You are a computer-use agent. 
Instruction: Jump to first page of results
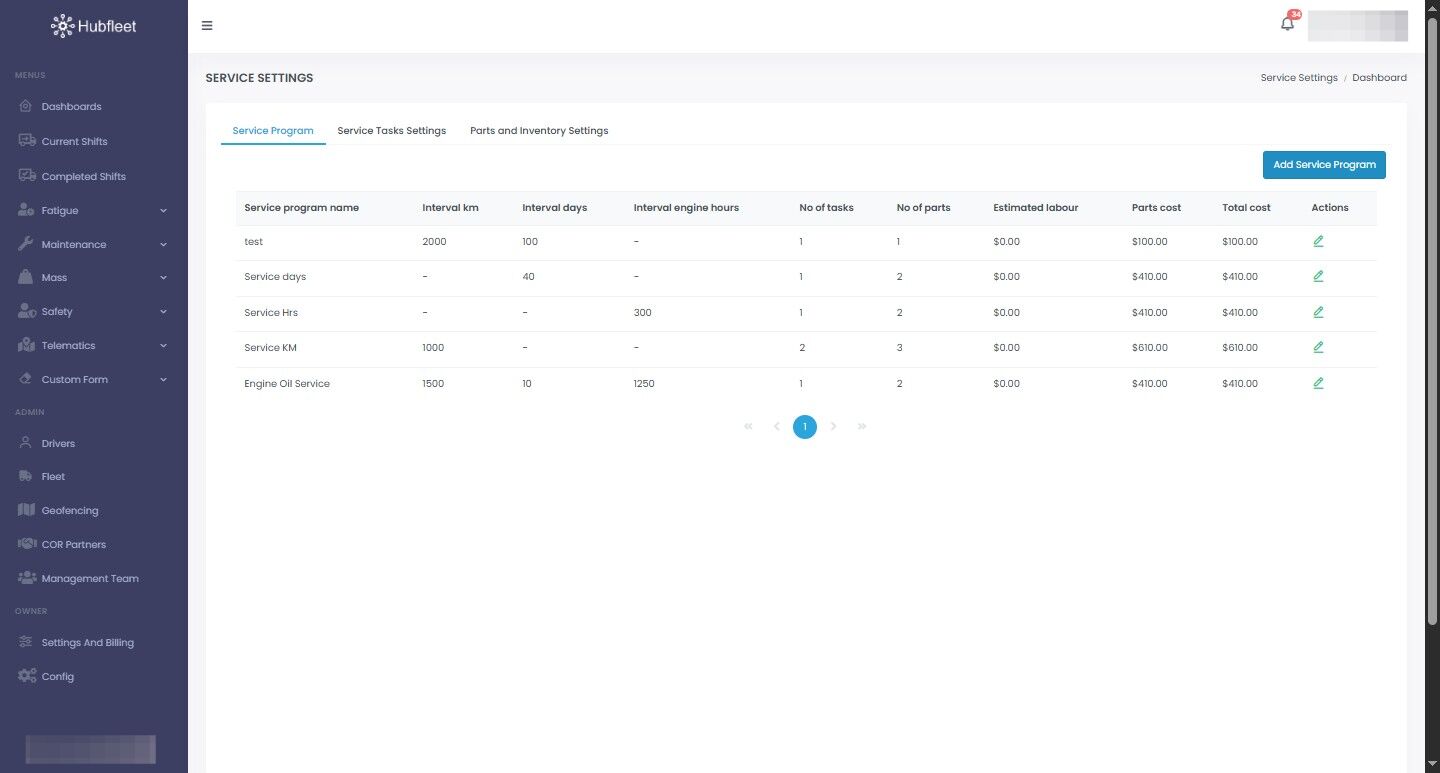pos(748,427)
